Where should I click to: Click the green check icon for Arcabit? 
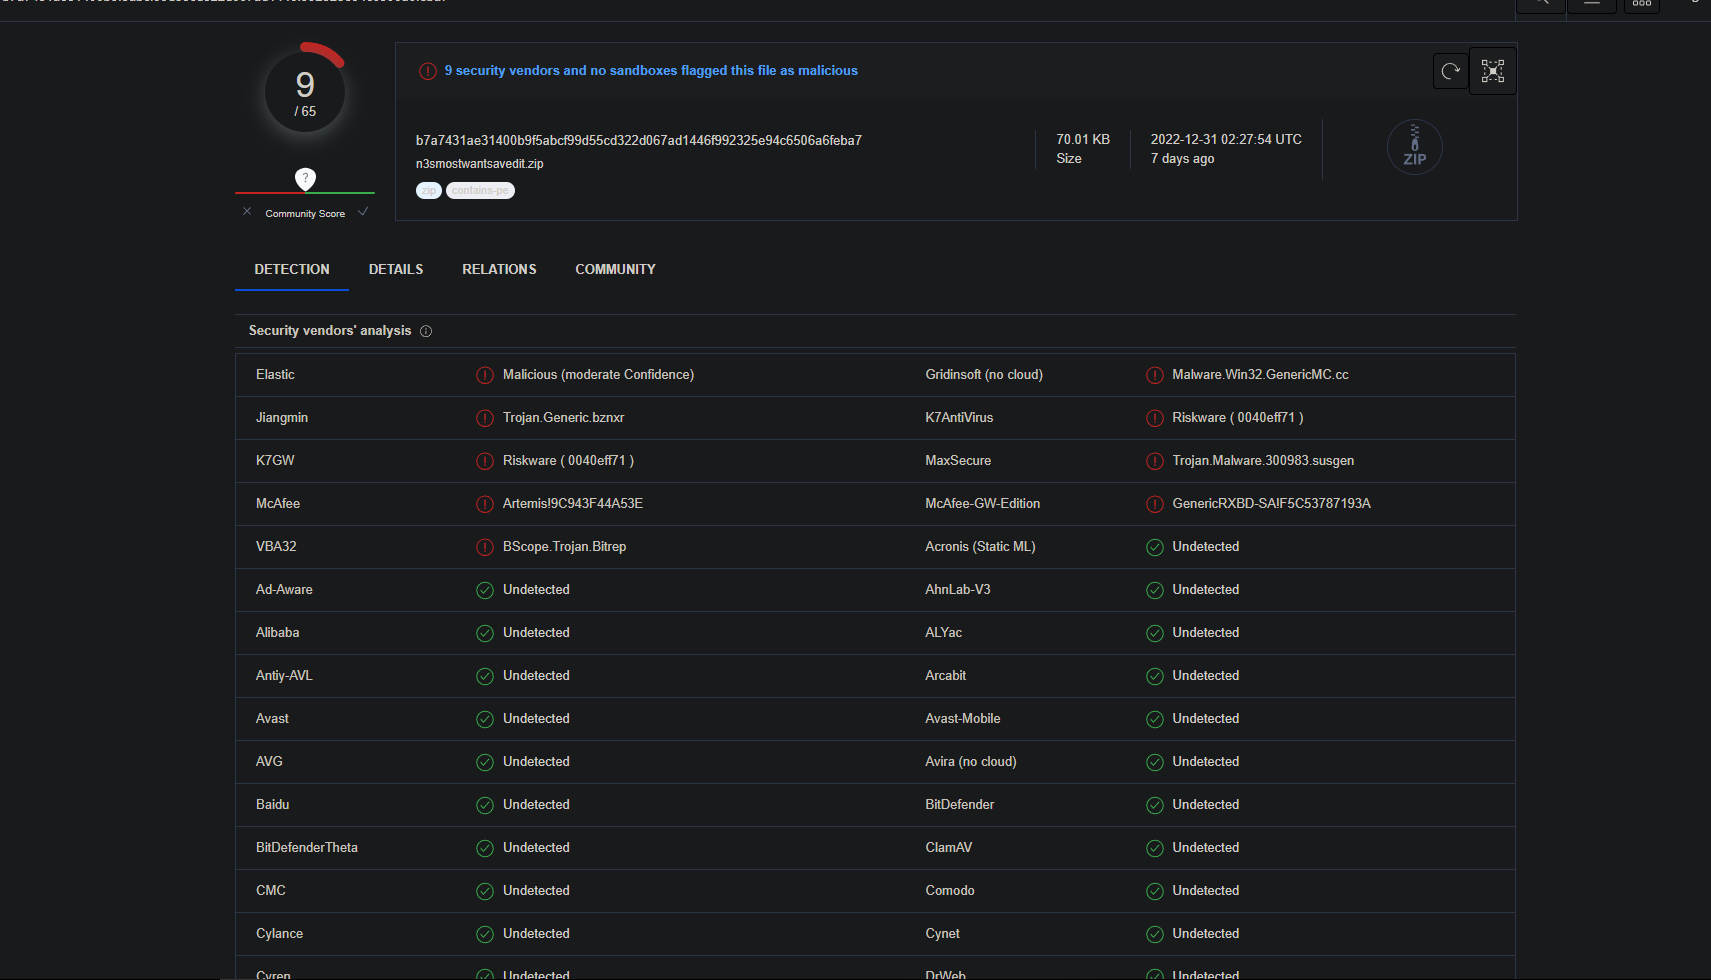click(x=1155, y=676)
